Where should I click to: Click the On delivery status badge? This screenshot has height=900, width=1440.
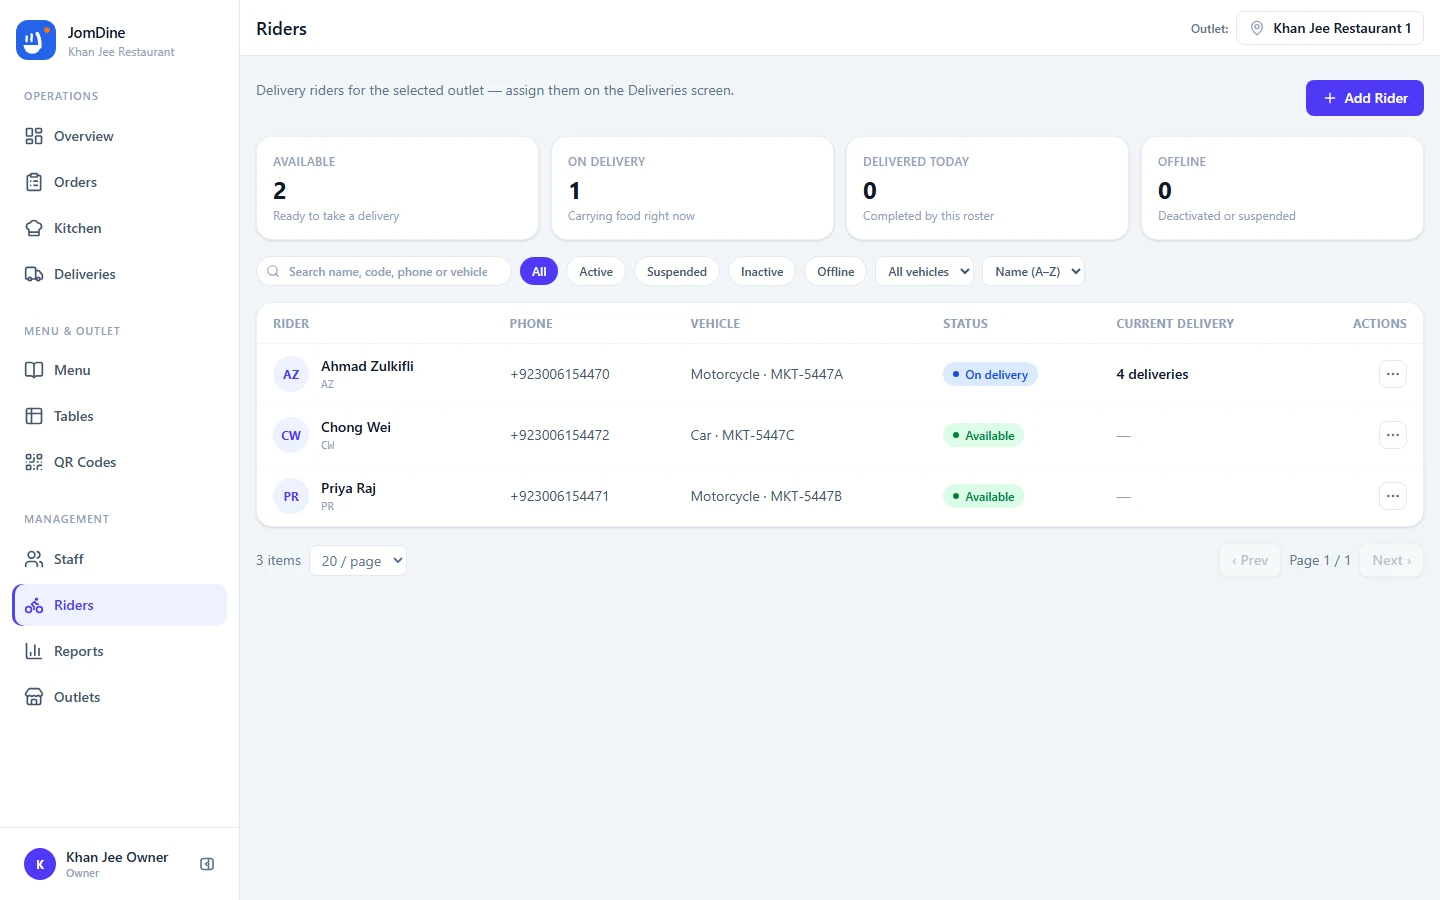click(990, 374)
